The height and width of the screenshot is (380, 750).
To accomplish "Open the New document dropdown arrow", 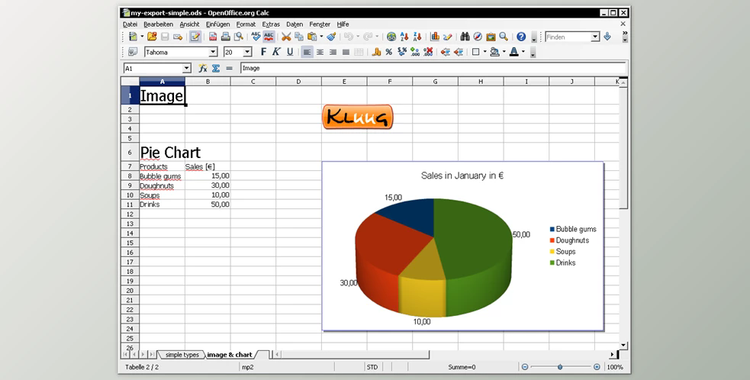I will 142,36.
